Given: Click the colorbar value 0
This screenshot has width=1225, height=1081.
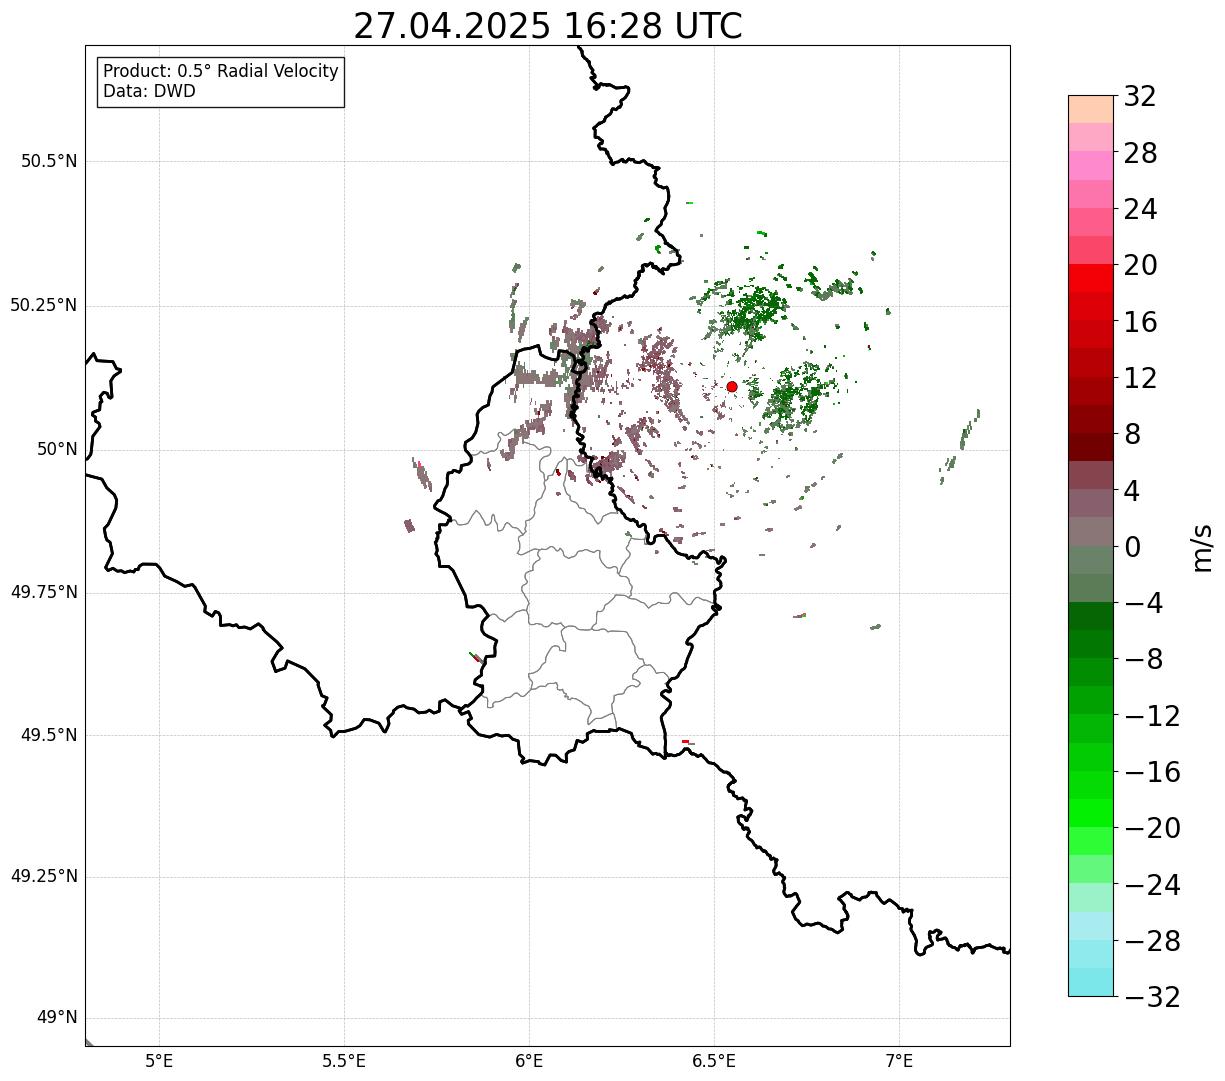Looking at the screenshot, I should coord(1132,547).
